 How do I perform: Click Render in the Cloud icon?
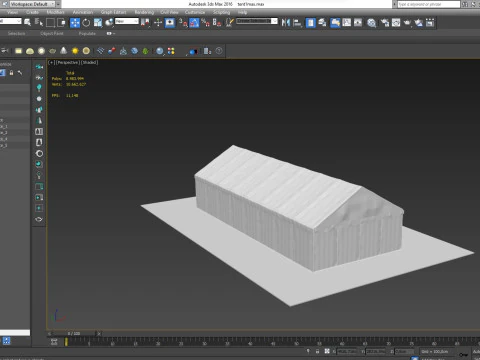[419, 22]
